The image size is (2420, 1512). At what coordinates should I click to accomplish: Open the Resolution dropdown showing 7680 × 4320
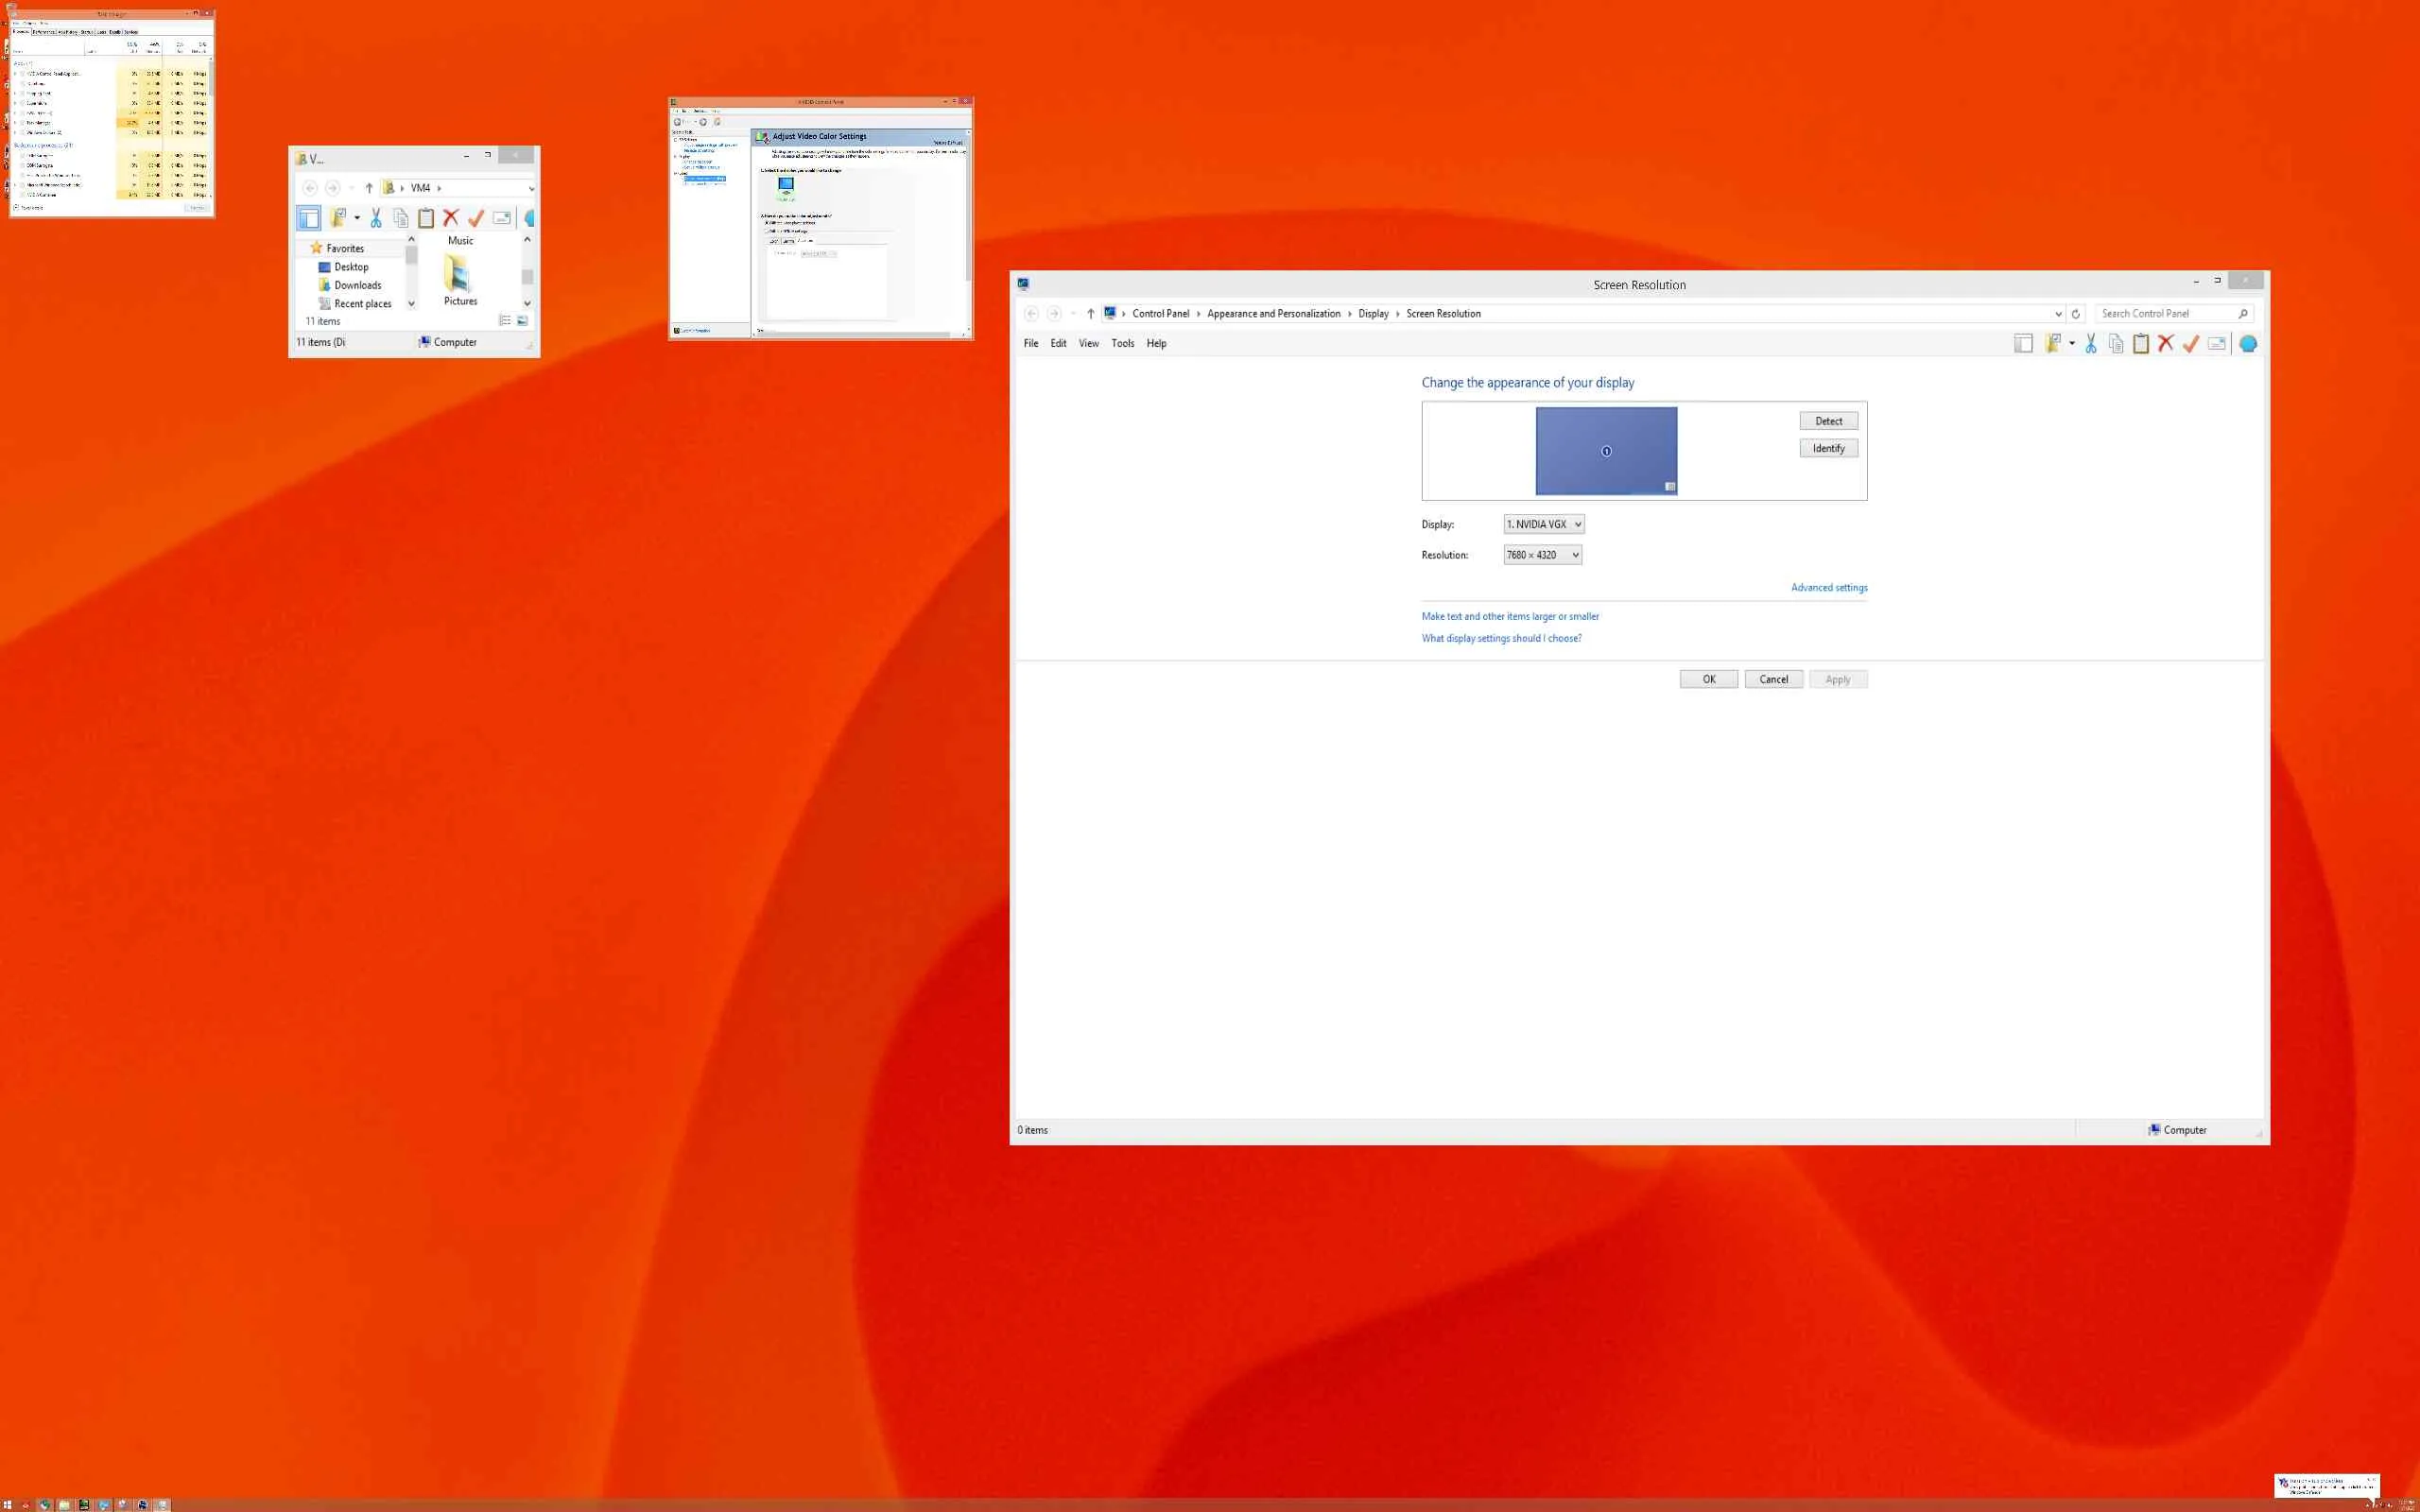click(1542, 555)
